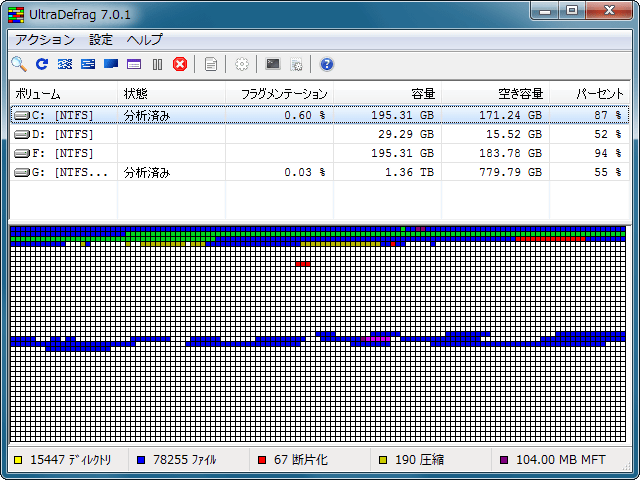Click 0.60 % fragmentation value
This screenshot has width=640, height=480.
pos(305,116)
